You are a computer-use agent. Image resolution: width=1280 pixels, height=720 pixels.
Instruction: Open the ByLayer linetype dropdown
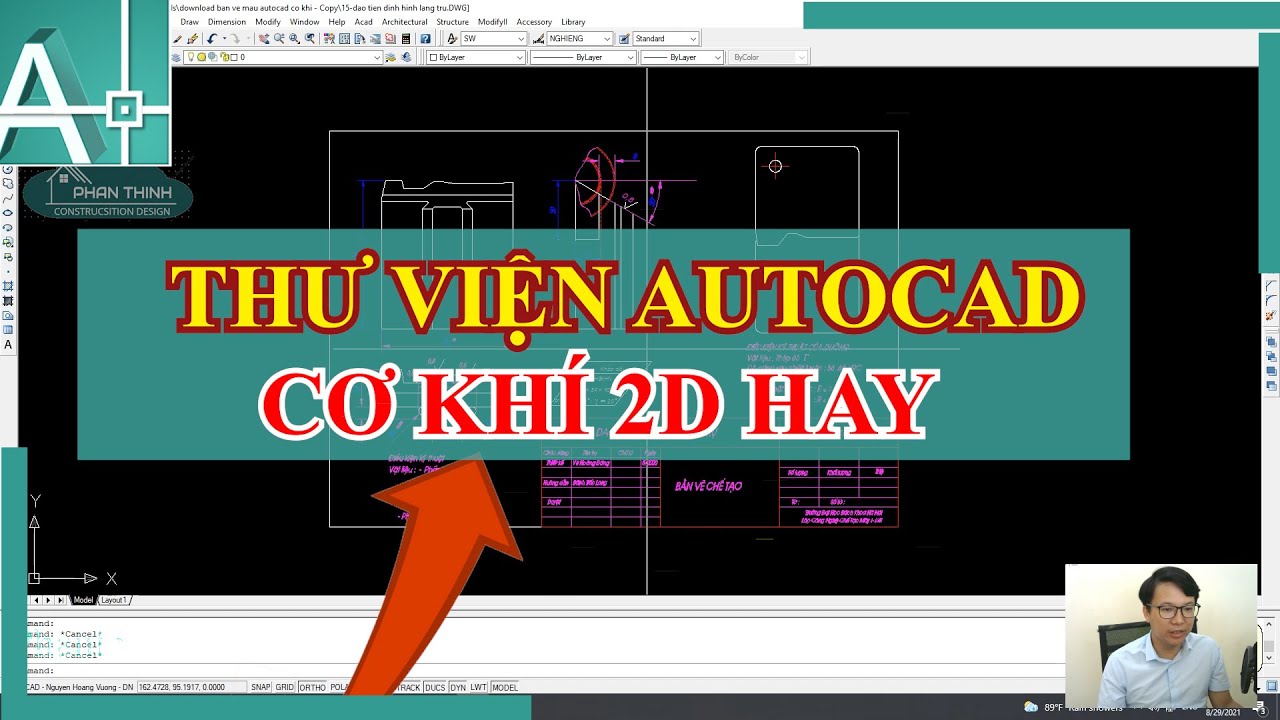[582, 57]
